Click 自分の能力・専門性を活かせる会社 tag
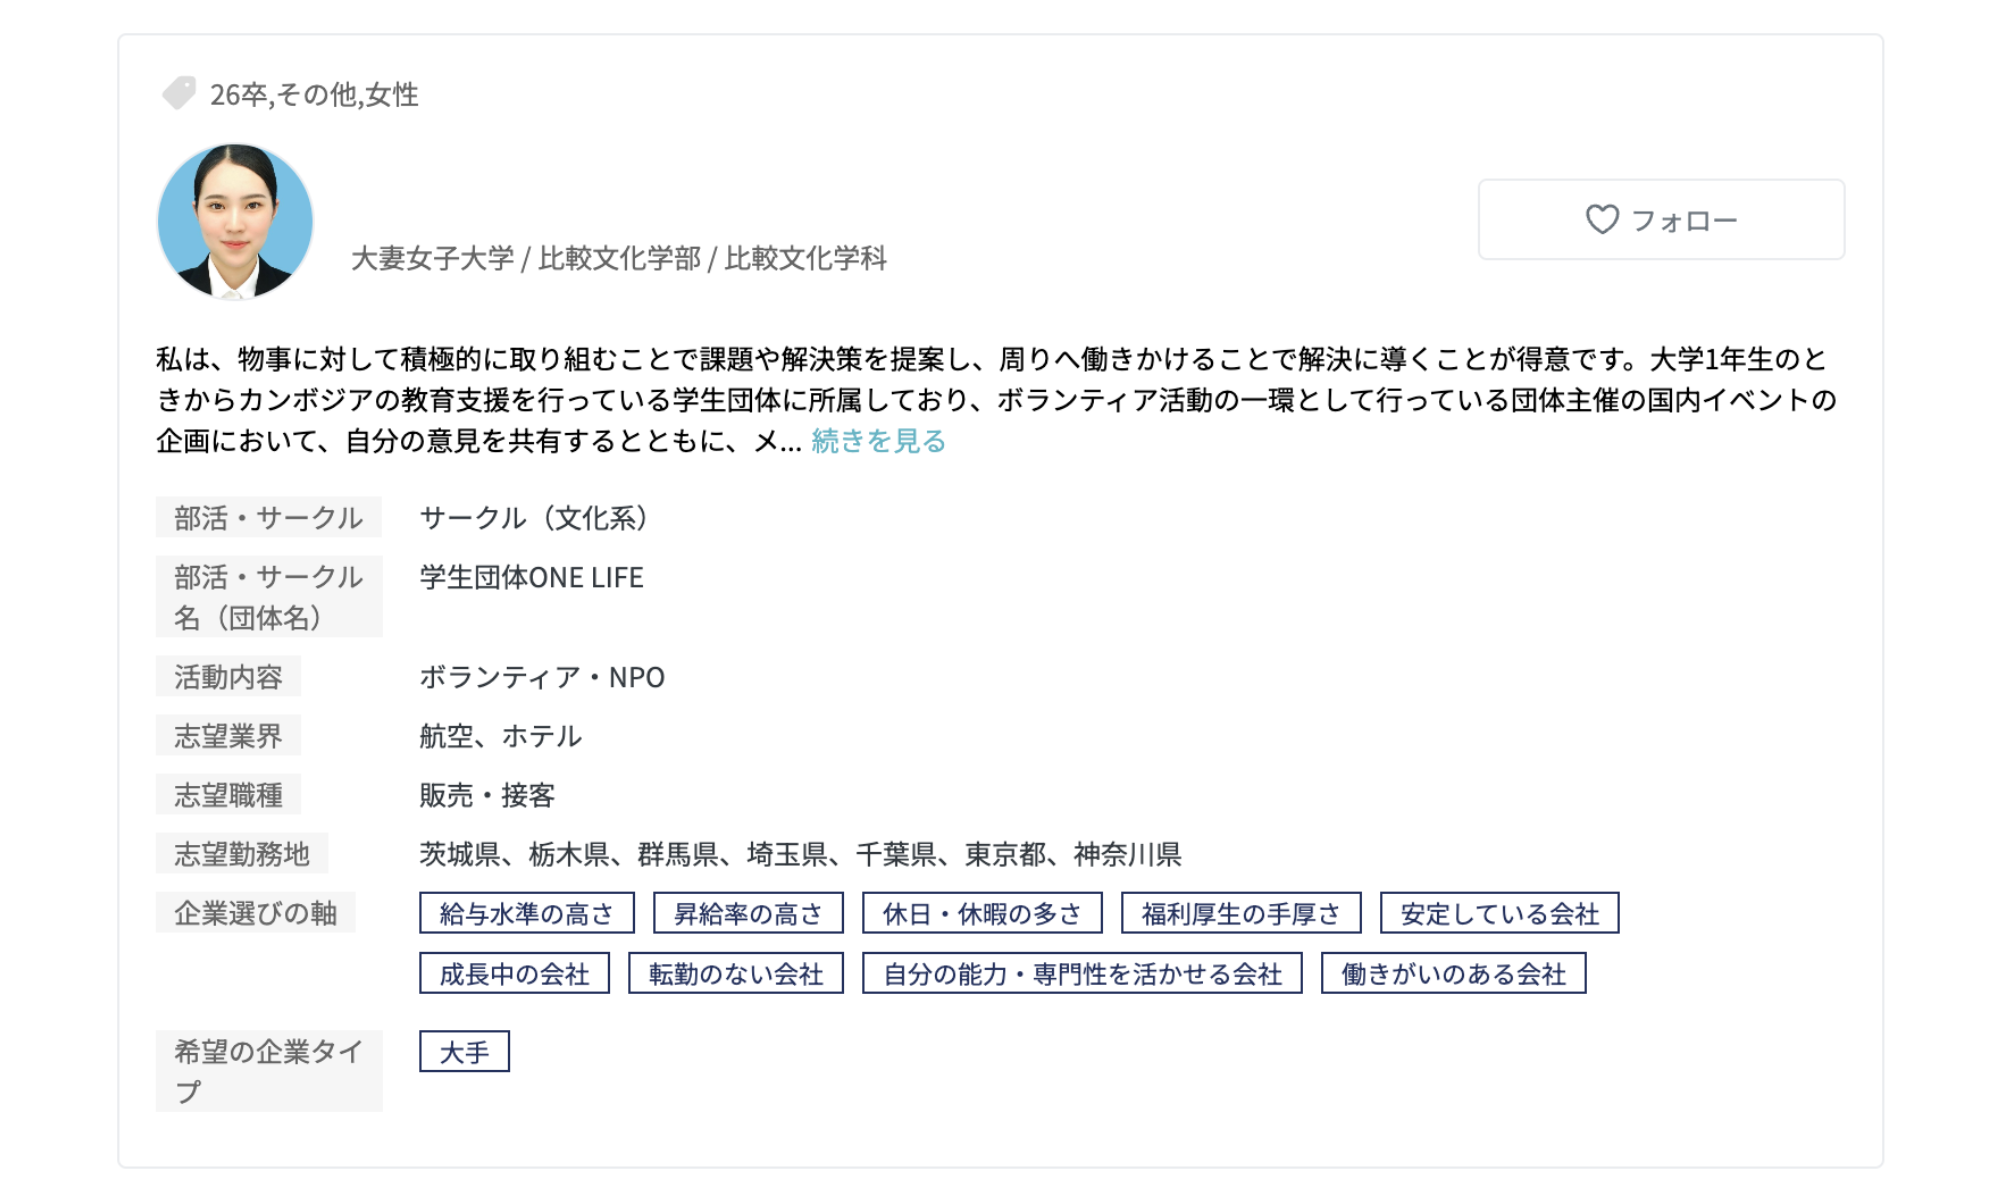2000x1200 pixels. pyautogui.click(x=1082, y=974)
